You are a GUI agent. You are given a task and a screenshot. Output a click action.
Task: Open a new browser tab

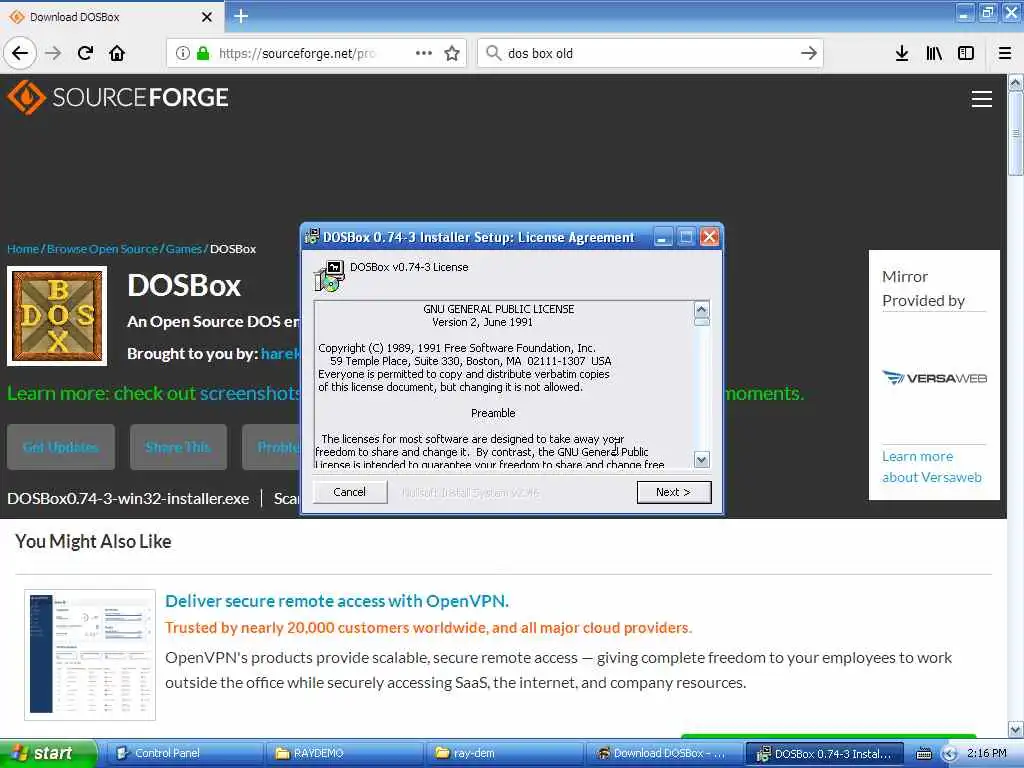click(241, 16)
